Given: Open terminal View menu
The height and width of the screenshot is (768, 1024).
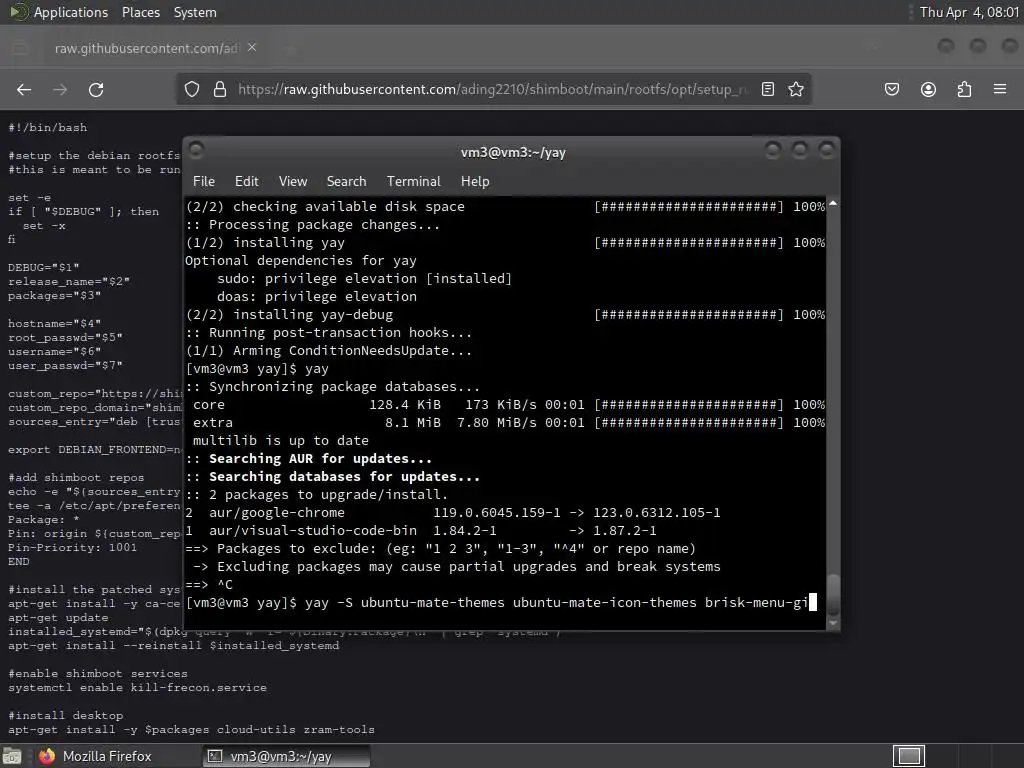Looking at the screenshot, I should [x=293, y=182].
